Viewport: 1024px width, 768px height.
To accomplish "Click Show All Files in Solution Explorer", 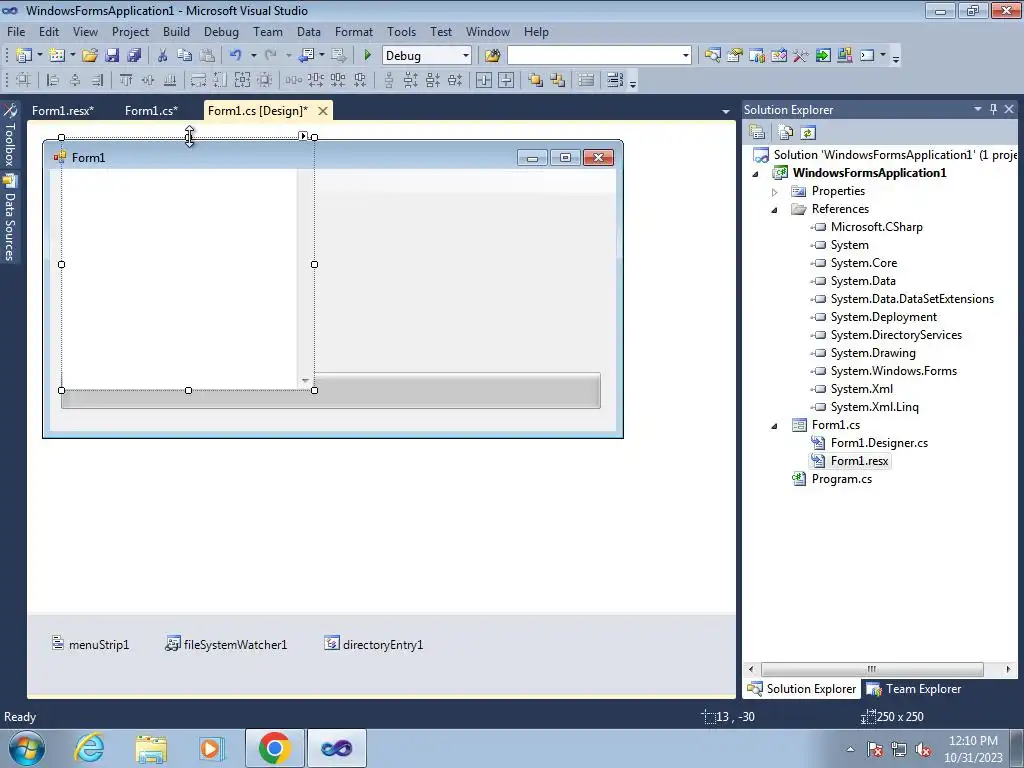I will (x=786, y=133).
